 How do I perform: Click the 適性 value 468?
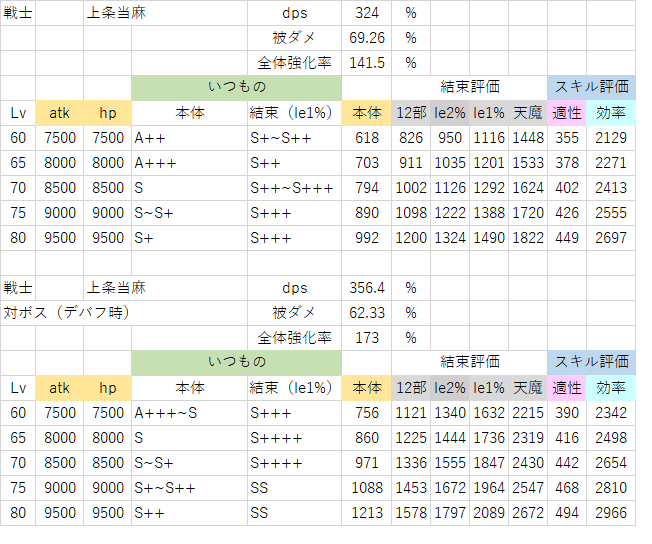point(567,487)
